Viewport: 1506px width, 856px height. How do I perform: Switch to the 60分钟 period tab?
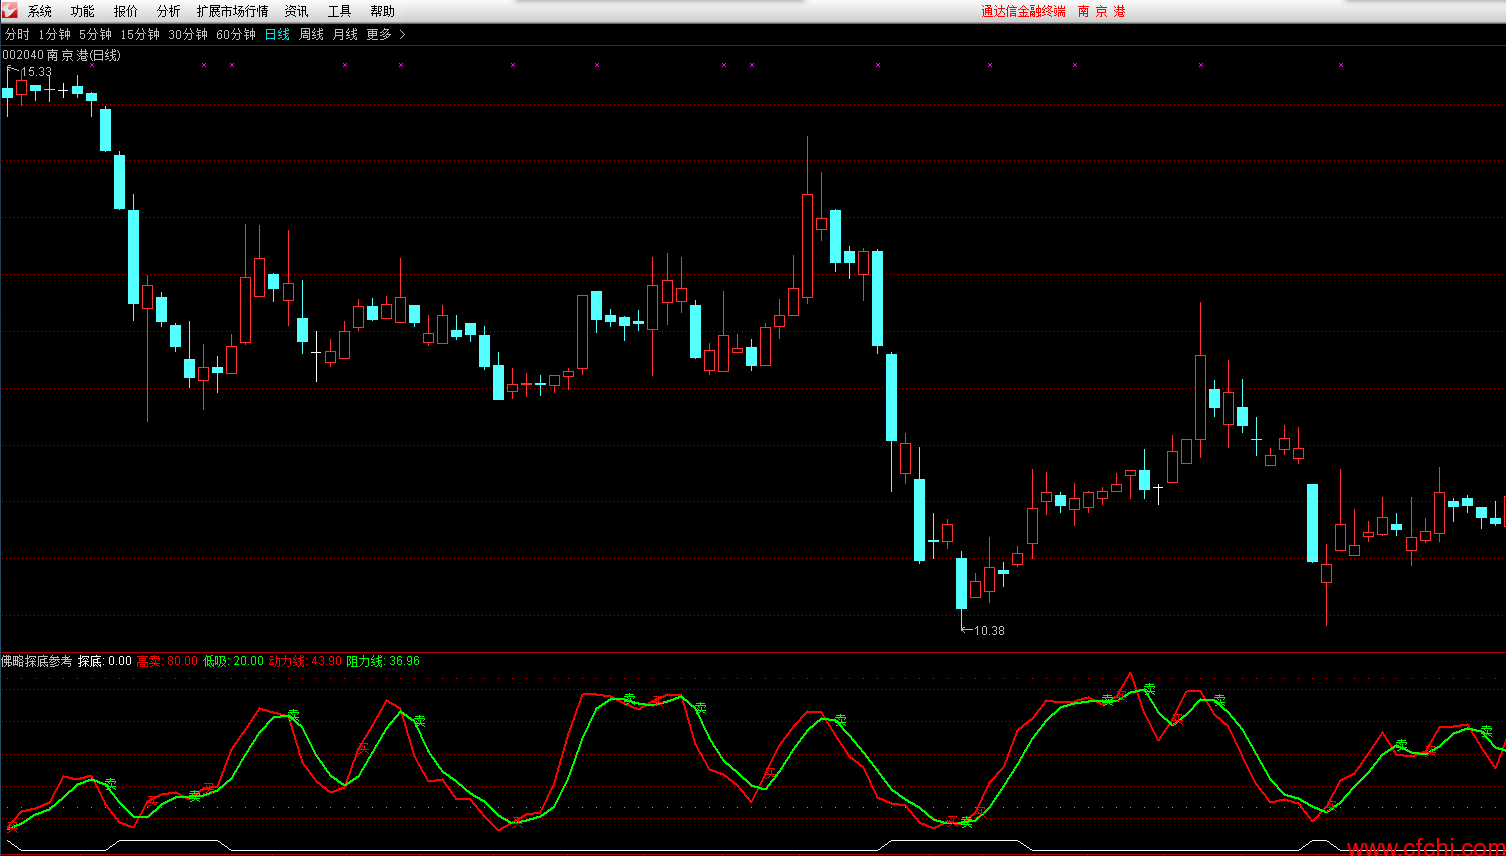click(x=236, y=34)
